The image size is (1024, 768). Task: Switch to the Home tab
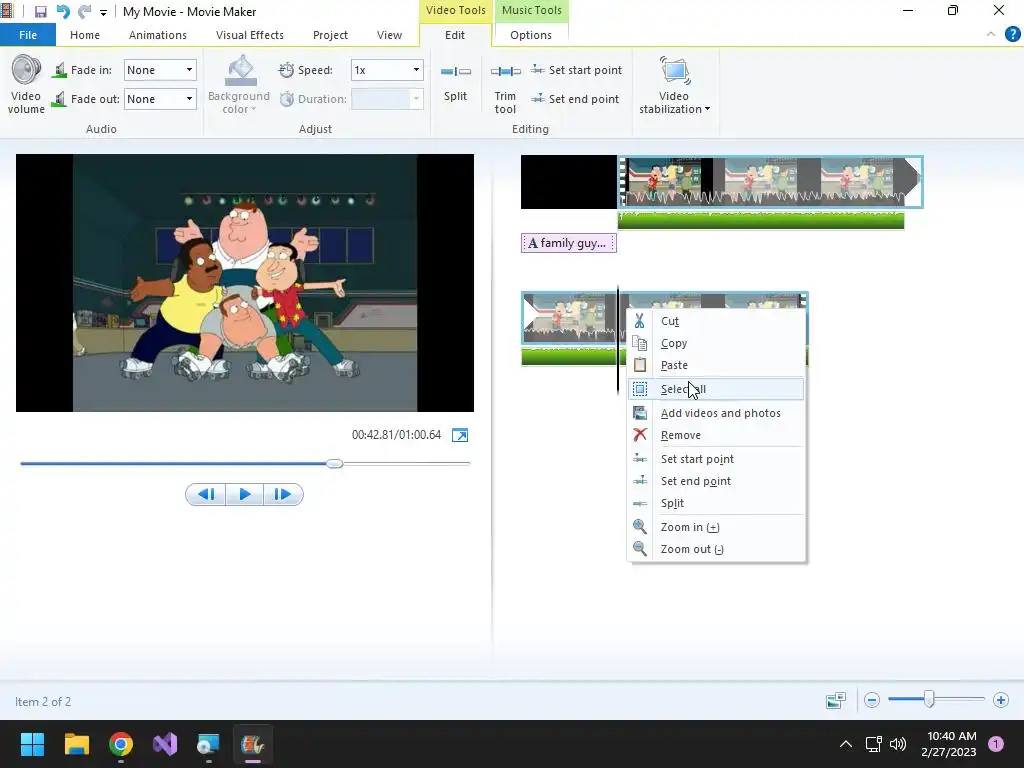(x=85, y=35)
